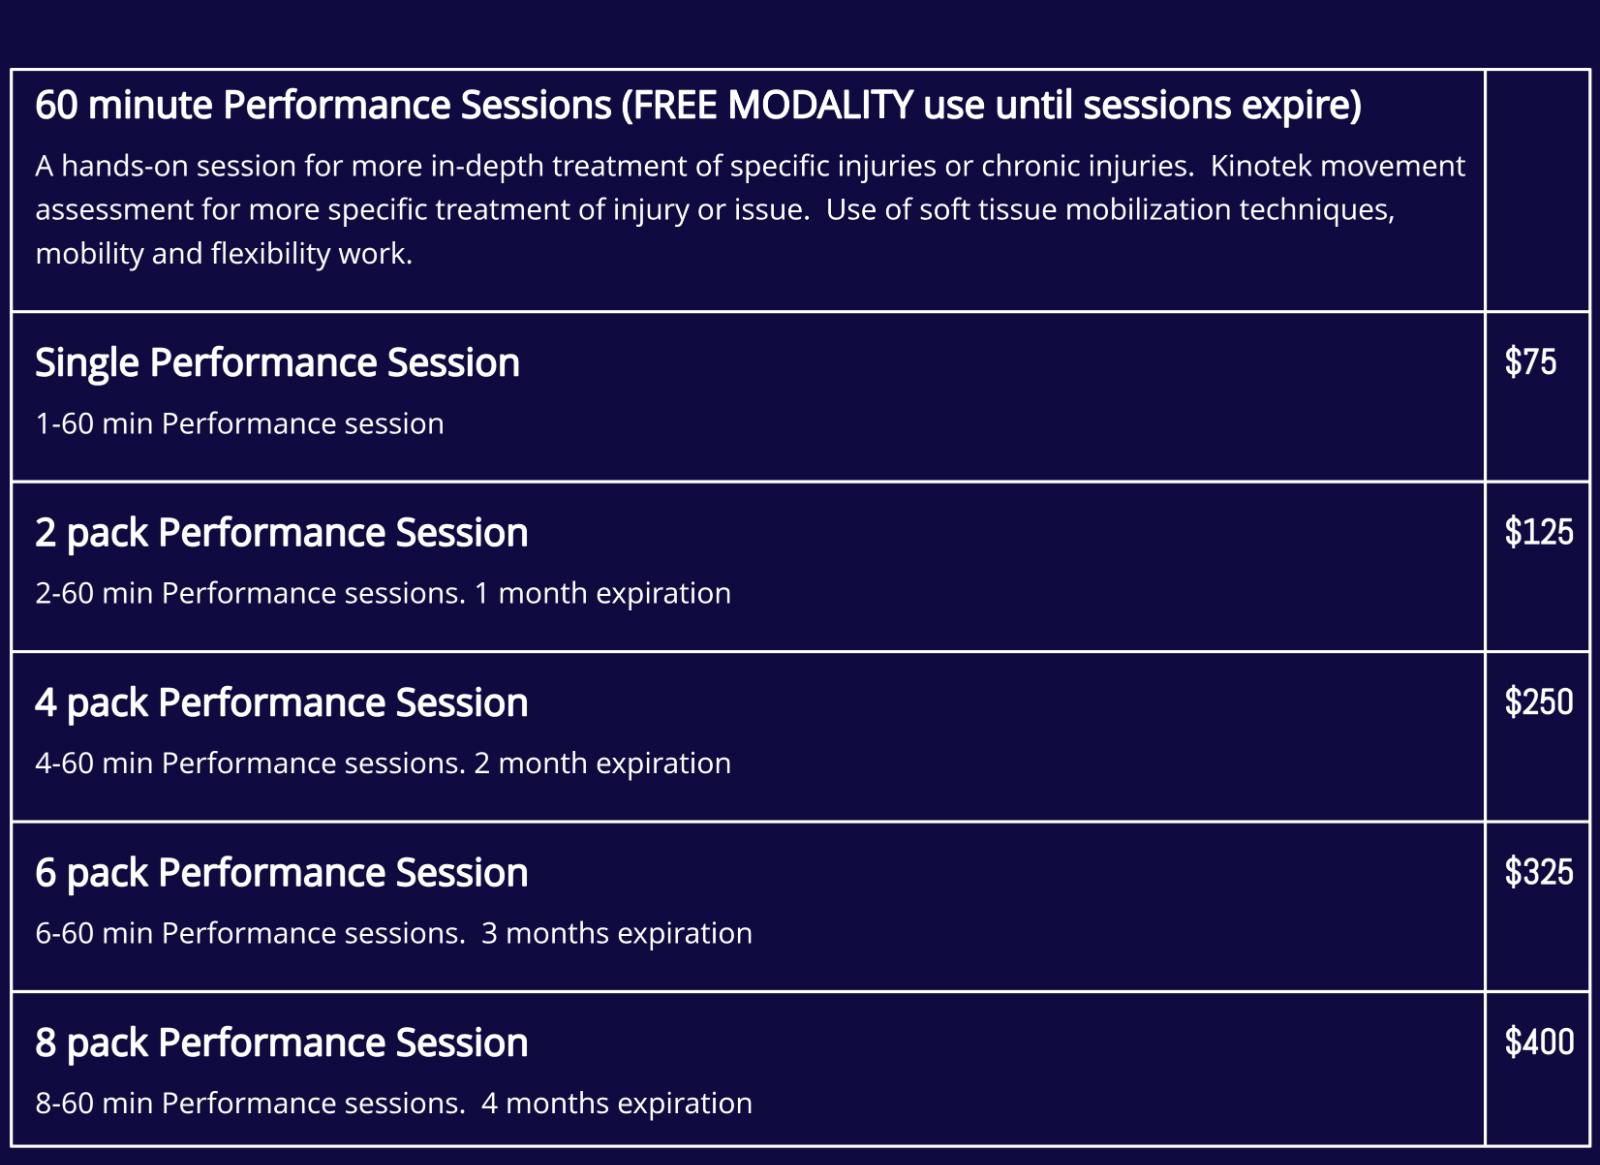Click the 'mobility and flexibility work' line
Viewport: 1600px width, 1165px height.
coord(223,254)
